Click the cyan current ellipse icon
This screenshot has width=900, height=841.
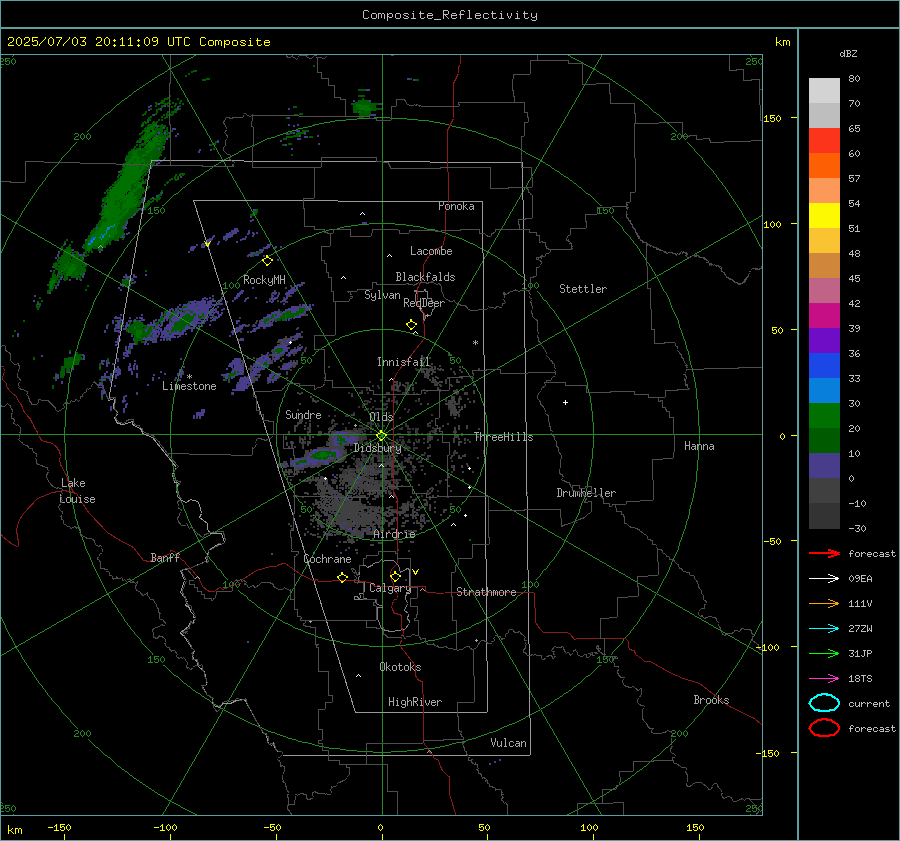click(824, 703)
